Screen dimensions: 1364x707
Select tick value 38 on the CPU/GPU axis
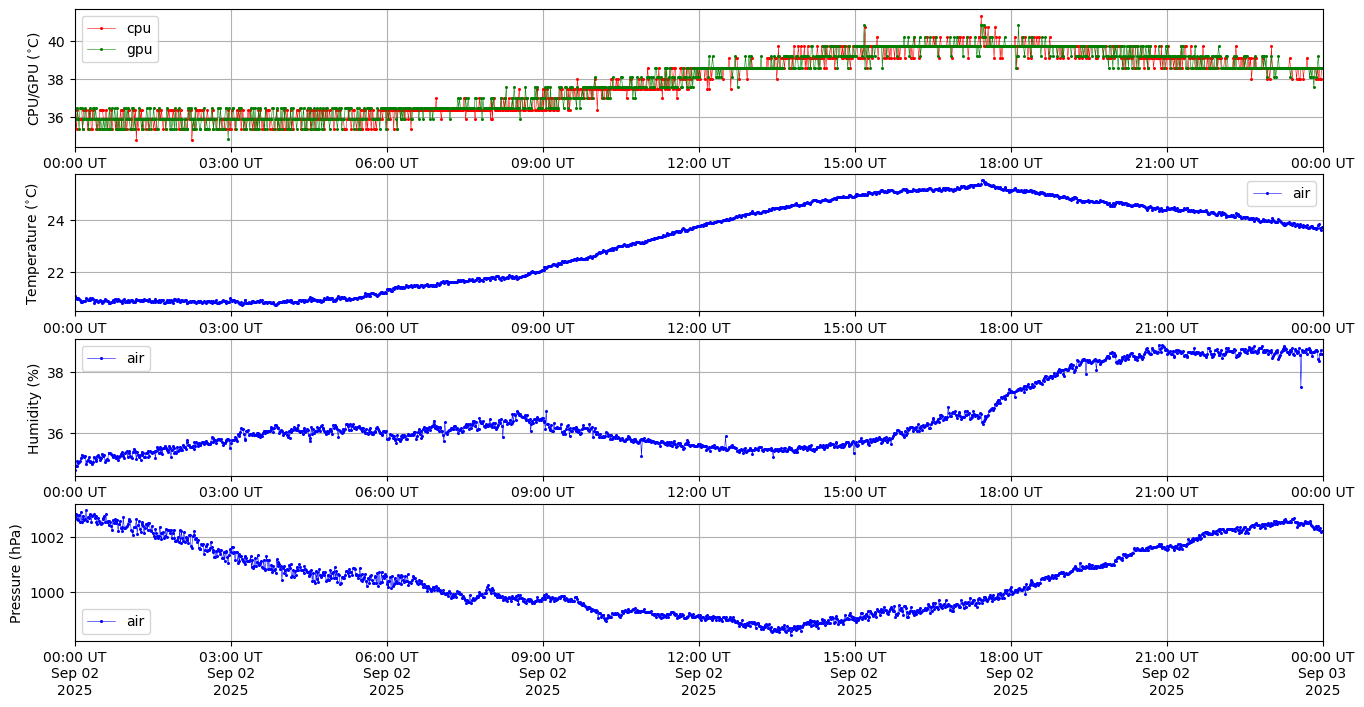tap(57, 80)
